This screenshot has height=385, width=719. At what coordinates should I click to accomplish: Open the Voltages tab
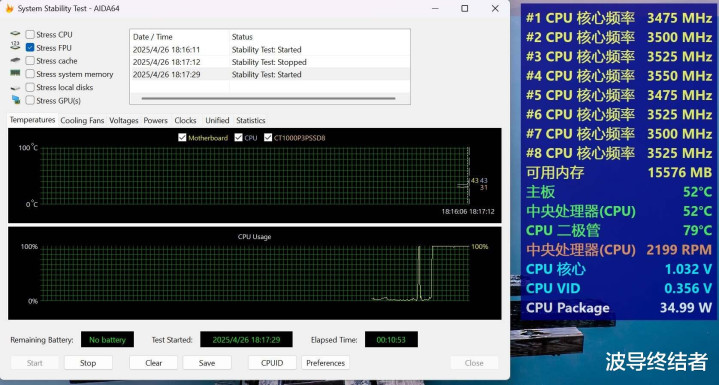124,121
